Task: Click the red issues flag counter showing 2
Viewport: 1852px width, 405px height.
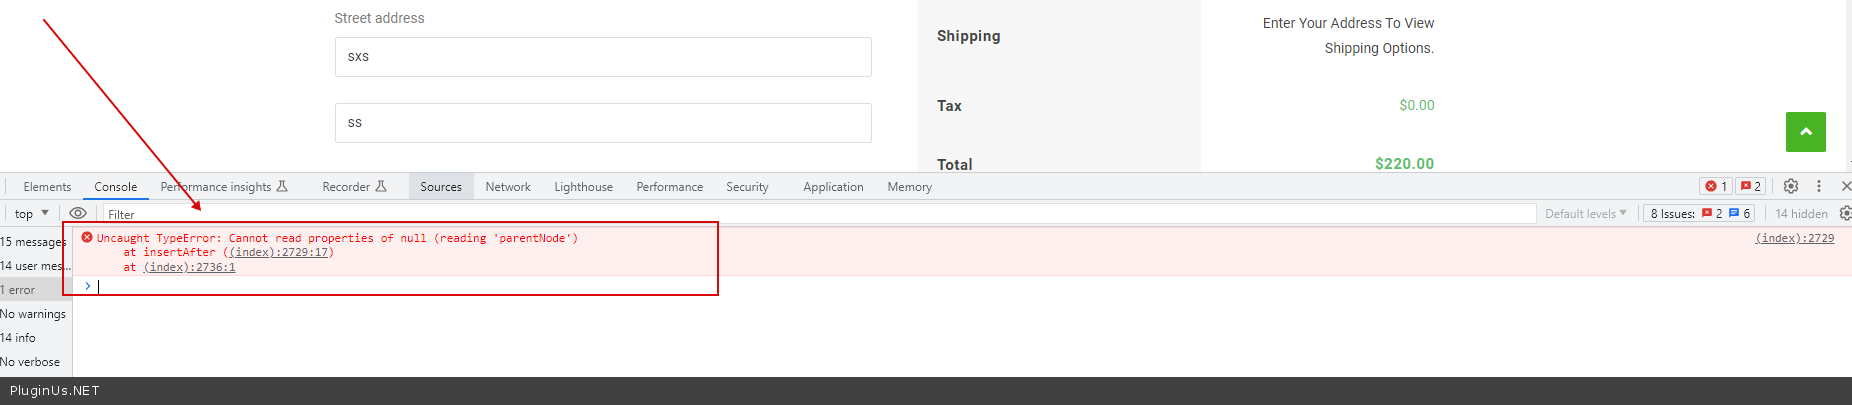Action: coord(1750,186)
